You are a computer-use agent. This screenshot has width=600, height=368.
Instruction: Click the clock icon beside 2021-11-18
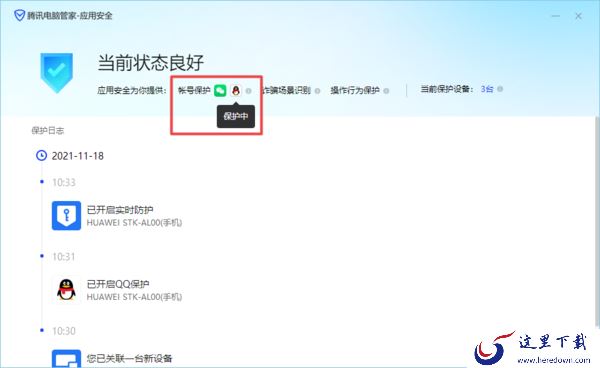click(x=41, y=156)
